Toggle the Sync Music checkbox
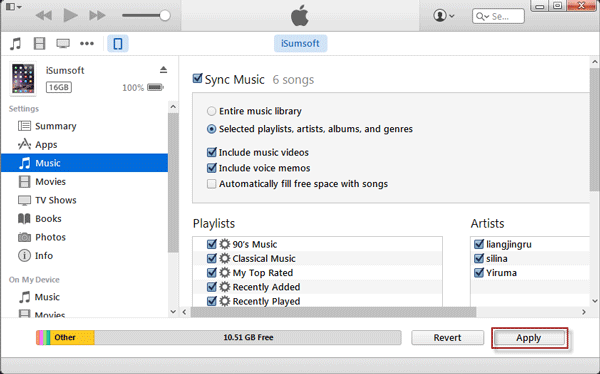600x374 pixels. coord(197,78)
